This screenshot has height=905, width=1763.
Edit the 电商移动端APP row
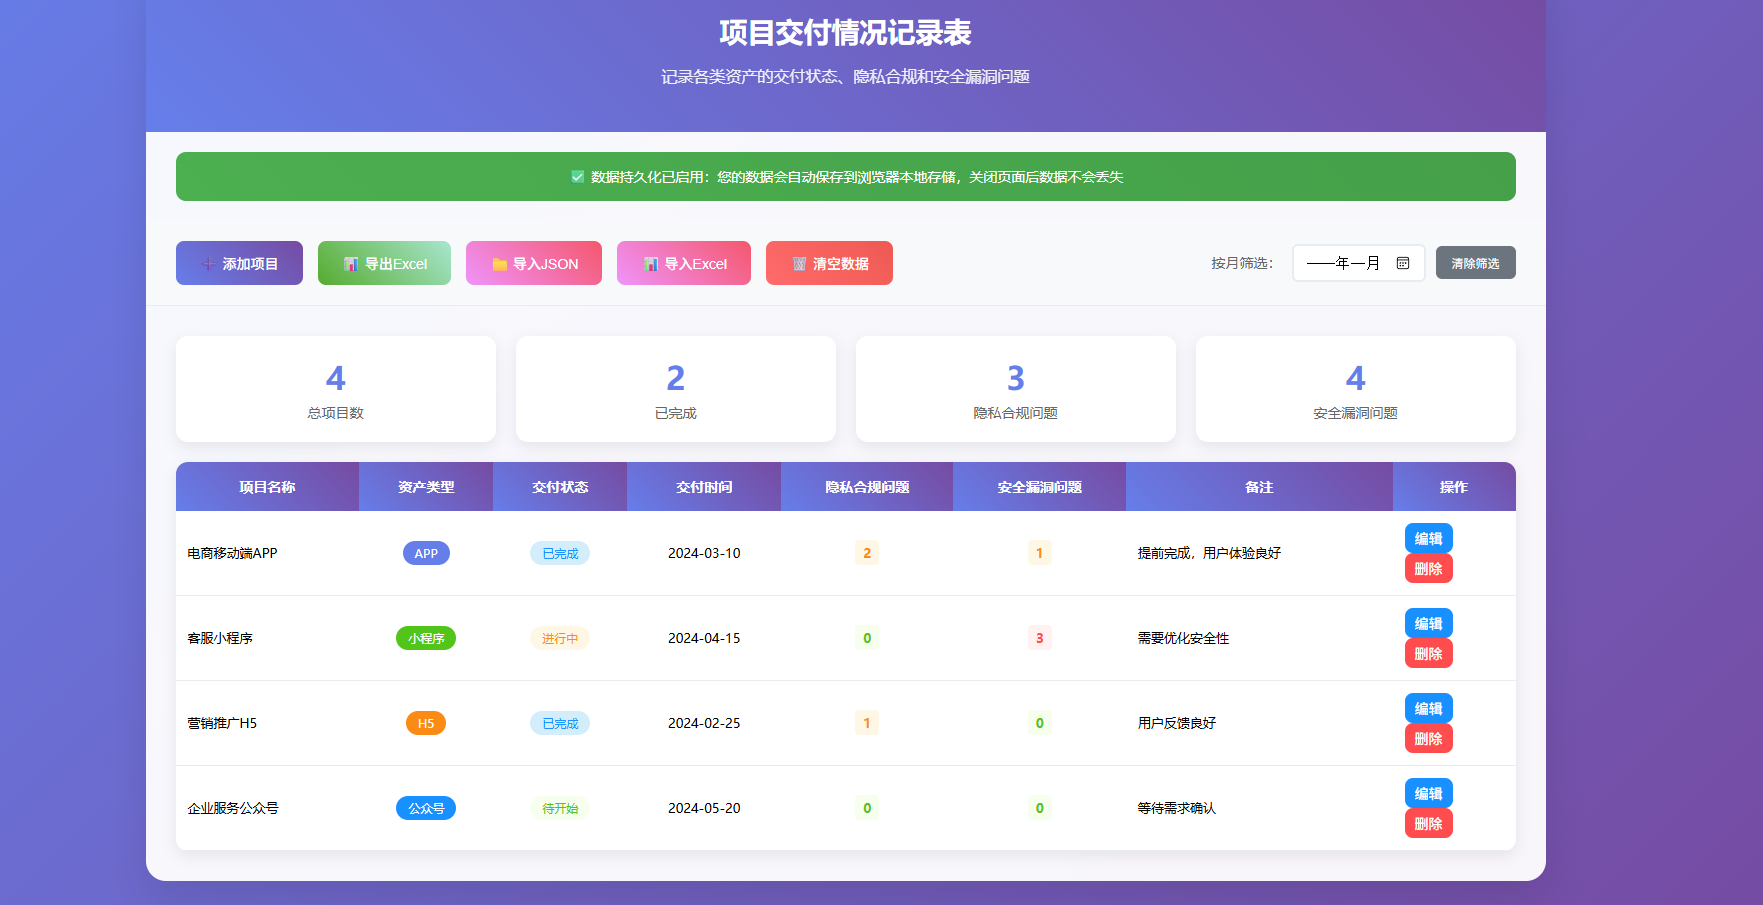[x=1428, y=538]
